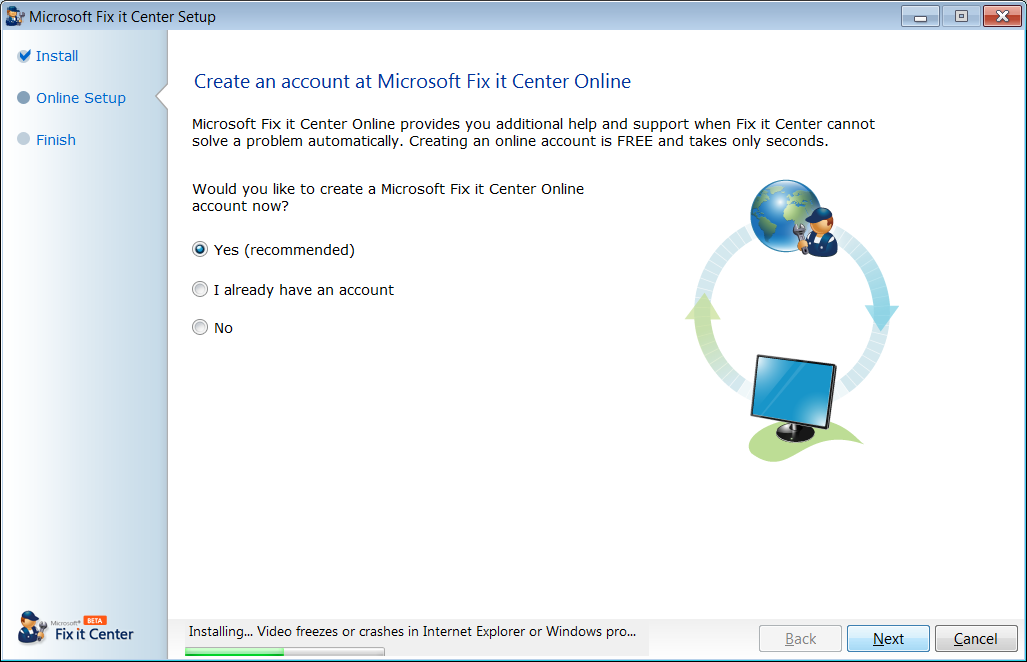Click the Next button
Screen dimensions: 1027x662
(887, 638)
